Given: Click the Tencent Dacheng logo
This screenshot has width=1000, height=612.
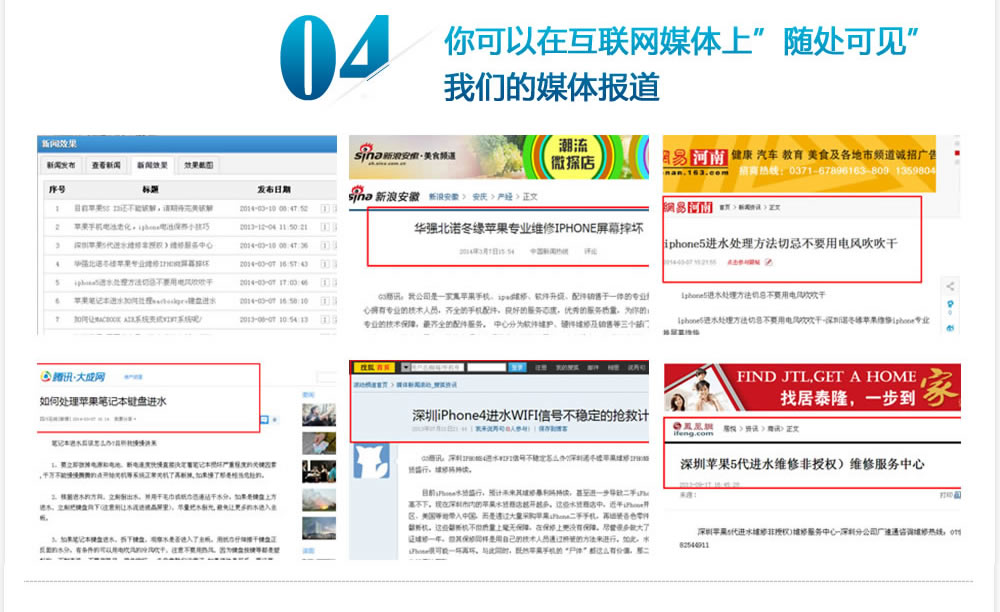Looking at the screenshot, I should [x=72, y=376].
